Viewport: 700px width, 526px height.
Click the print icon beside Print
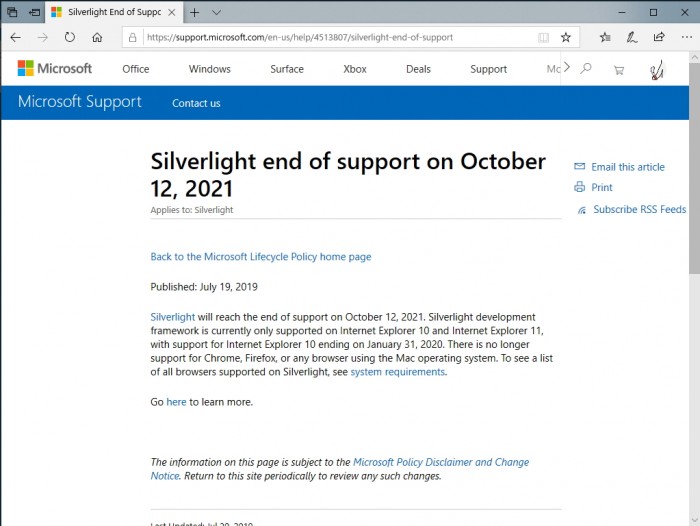579,187
